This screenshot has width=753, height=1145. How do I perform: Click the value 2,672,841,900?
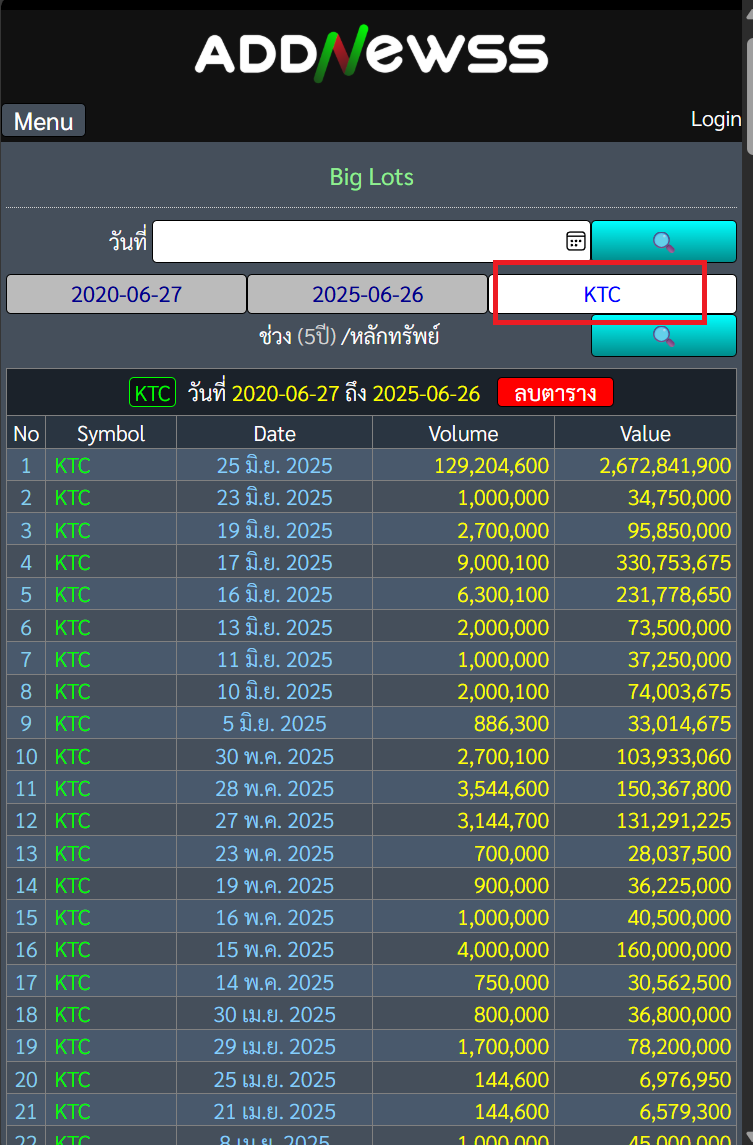click(665, 465)
